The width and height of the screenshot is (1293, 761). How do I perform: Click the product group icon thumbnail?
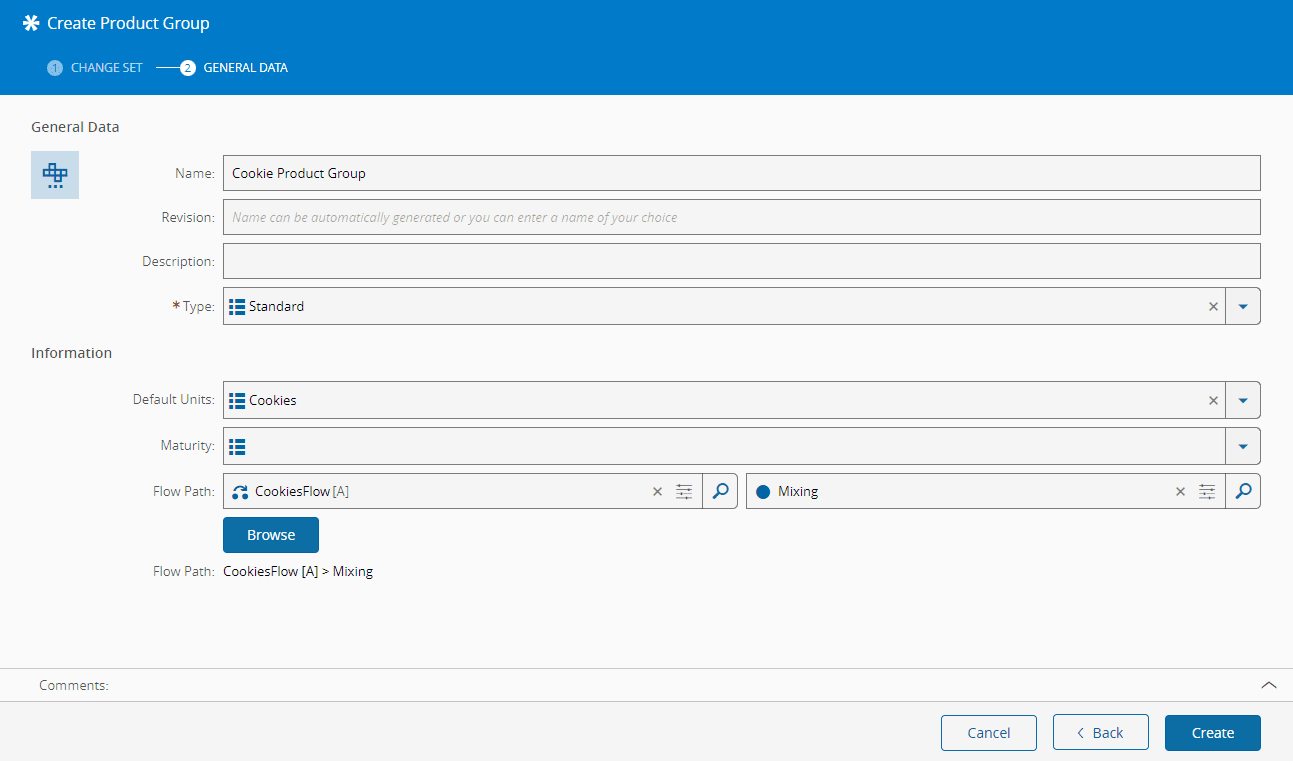tap(55, 175)
